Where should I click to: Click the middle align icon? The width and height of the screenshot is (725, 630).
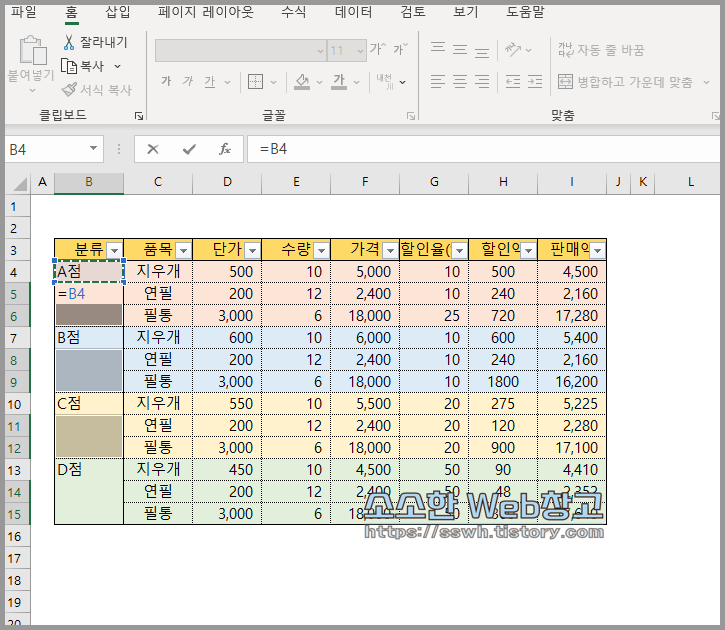(460, 49)
